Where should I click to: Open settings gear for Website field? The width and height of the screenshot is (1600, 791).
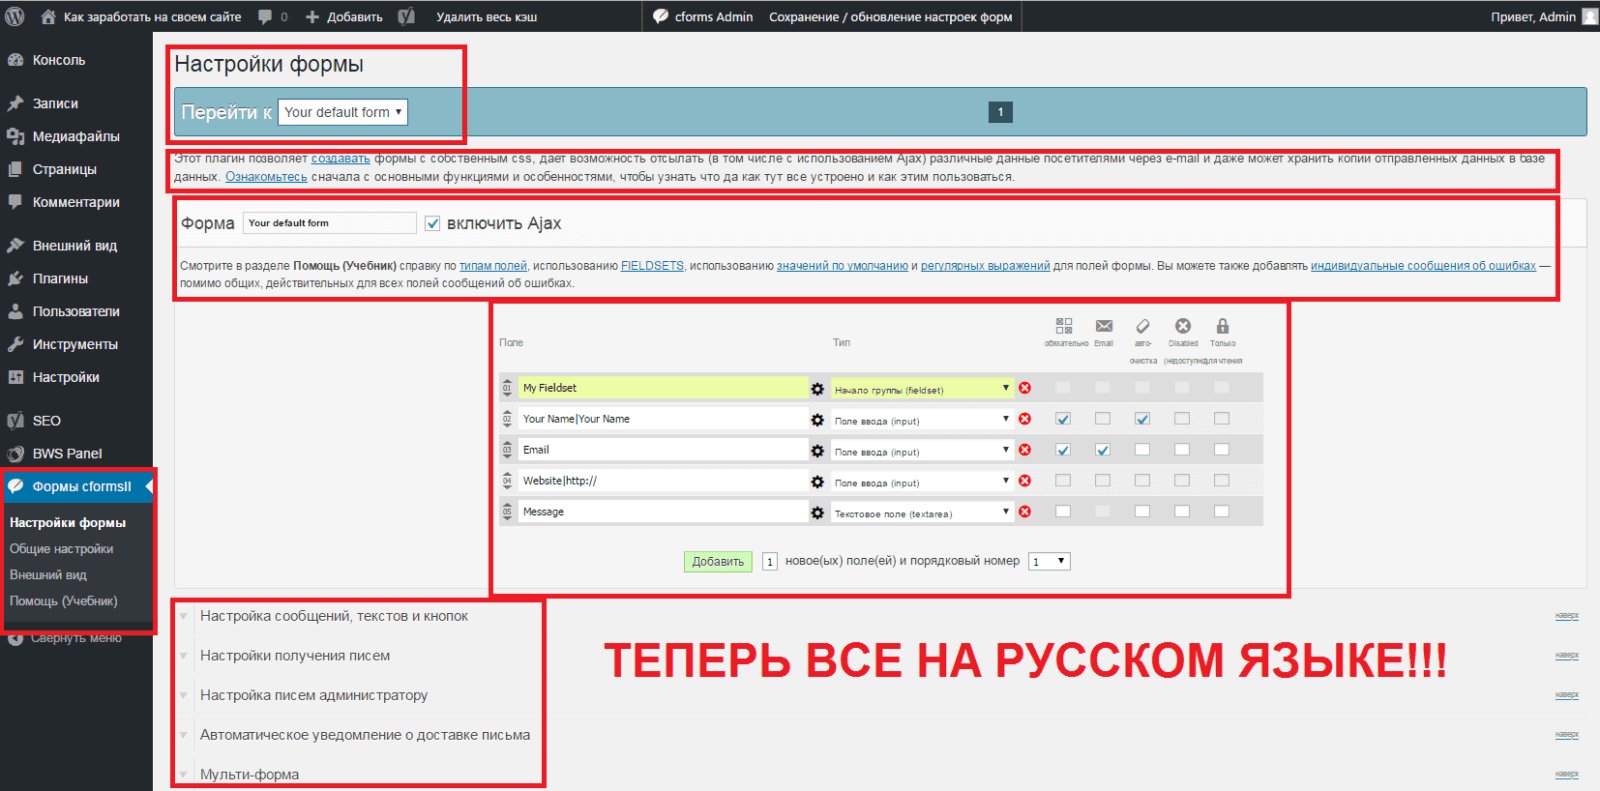click(x=817, y=482)
